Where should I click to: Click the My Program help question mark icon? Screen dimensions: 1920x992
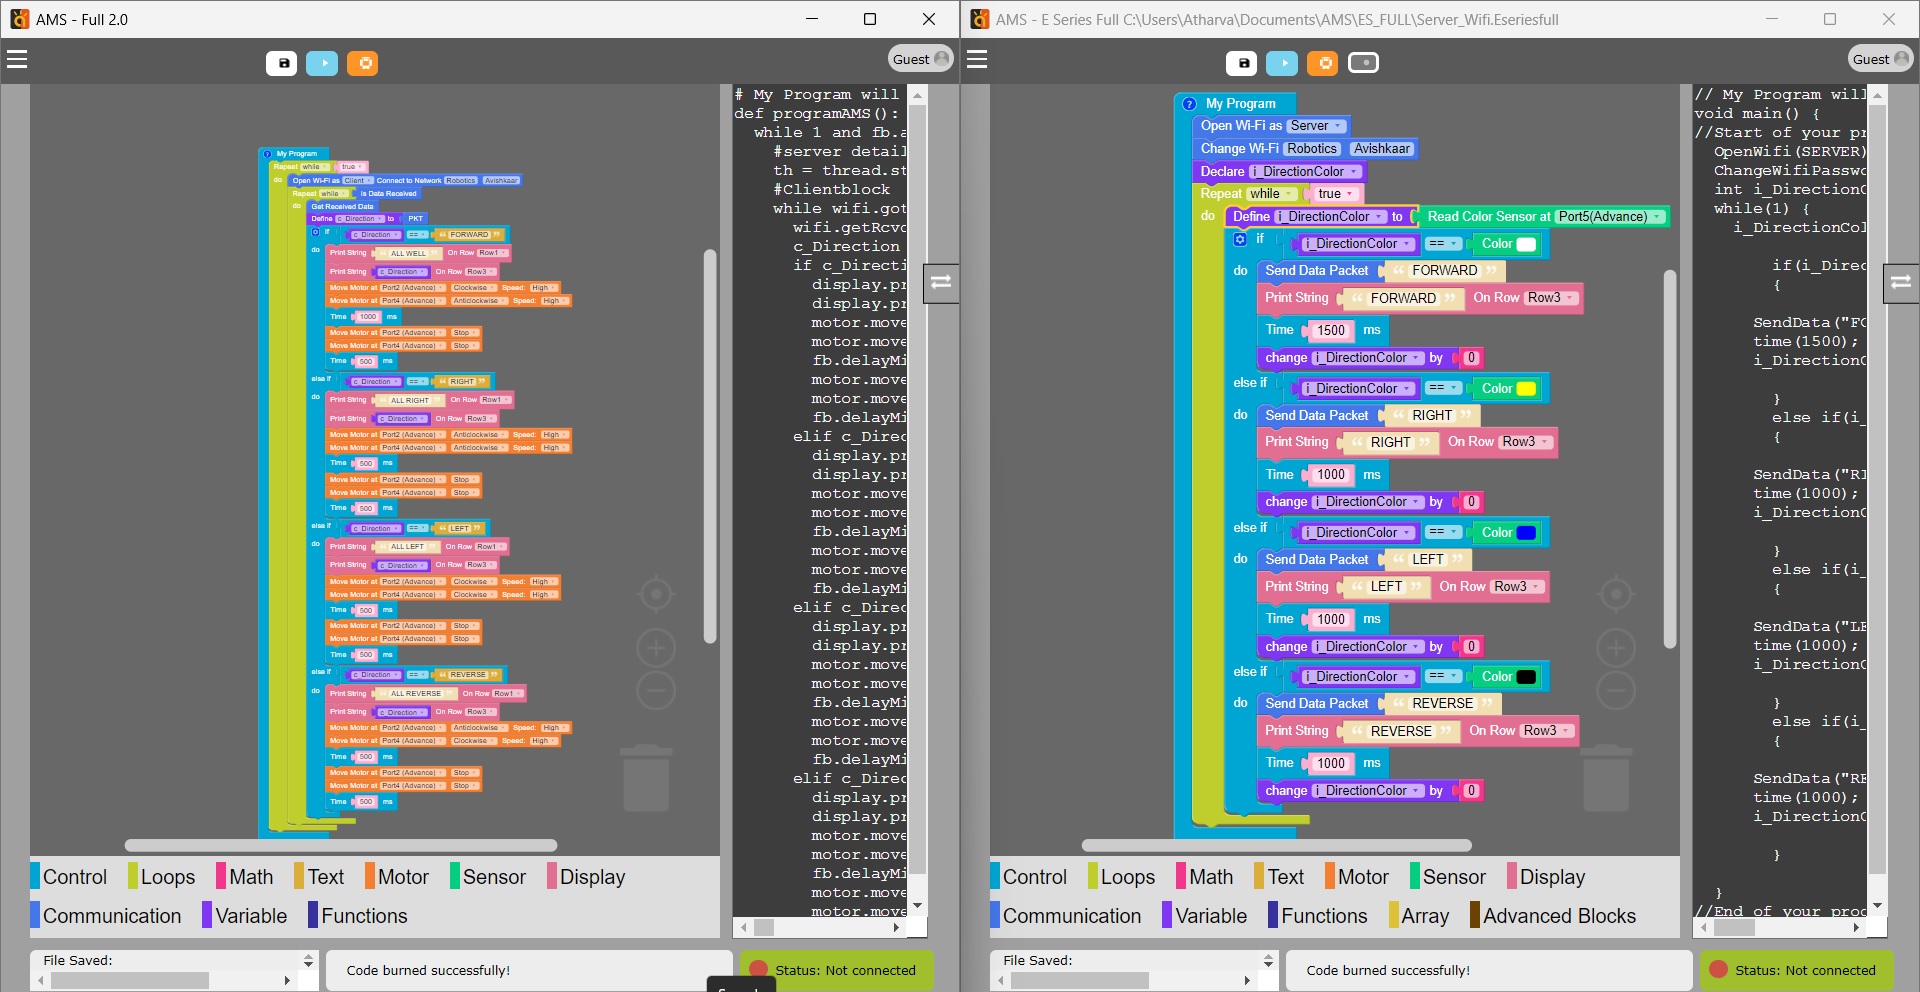[x=1189, y=104]
